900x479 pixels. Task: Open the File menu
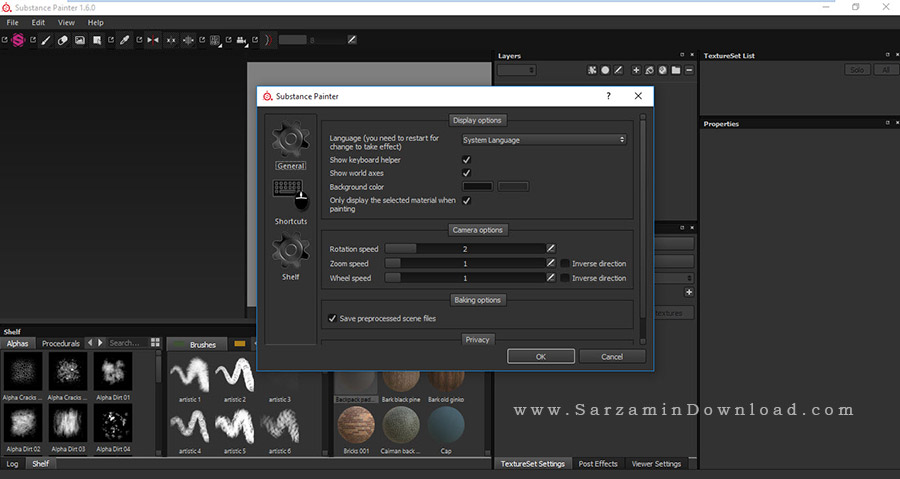click(12, 22)
